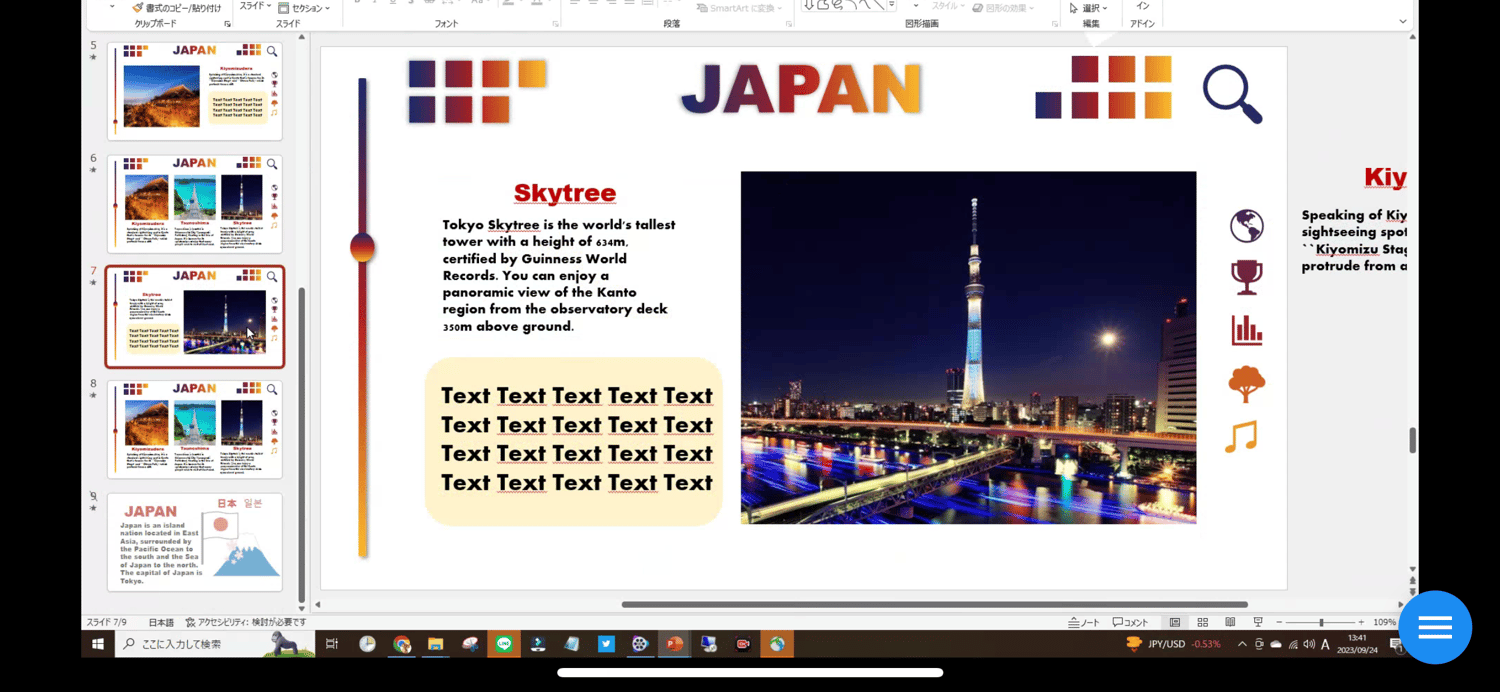Open Chrome from the taskbar

[402, 644]
